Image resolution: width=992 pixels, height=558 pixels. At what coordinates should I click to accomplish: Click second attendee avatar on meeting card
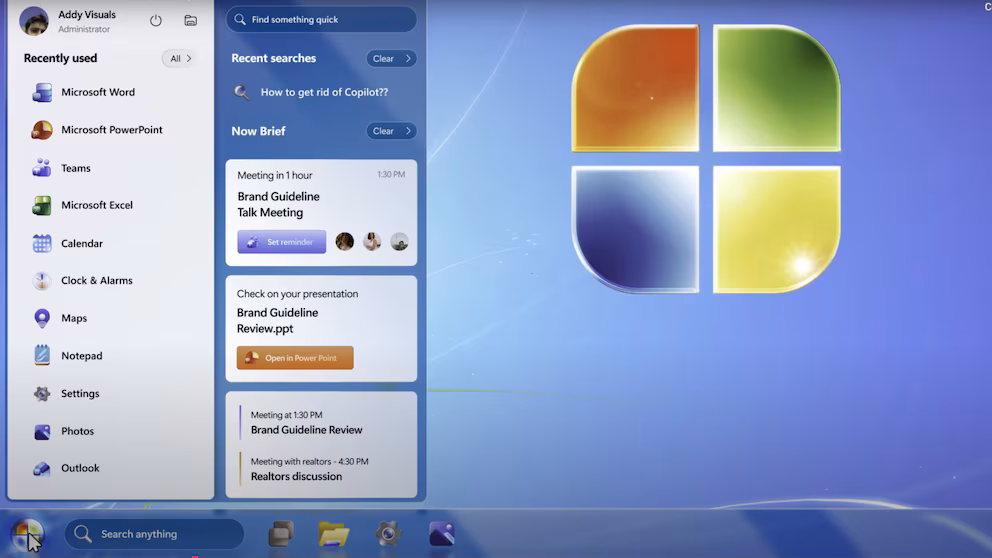(372, 241)
